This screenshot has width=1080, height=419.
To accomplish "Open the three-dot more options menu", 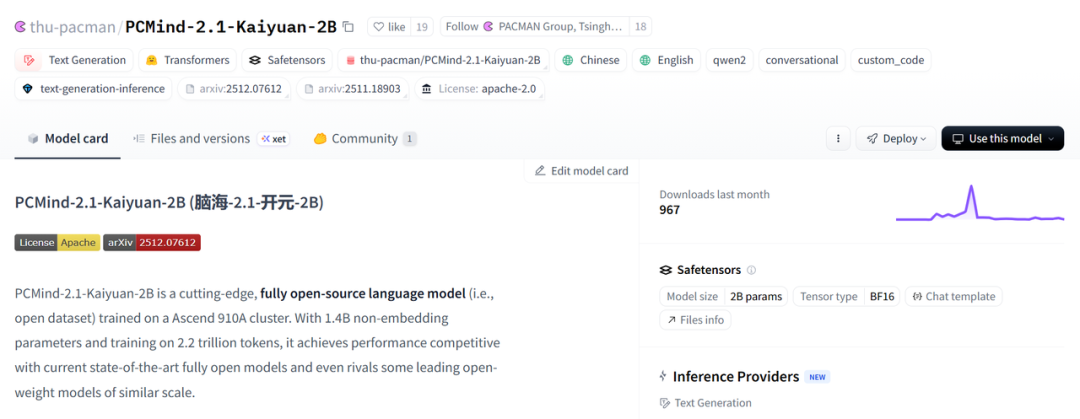I will (x=838, y=139).
